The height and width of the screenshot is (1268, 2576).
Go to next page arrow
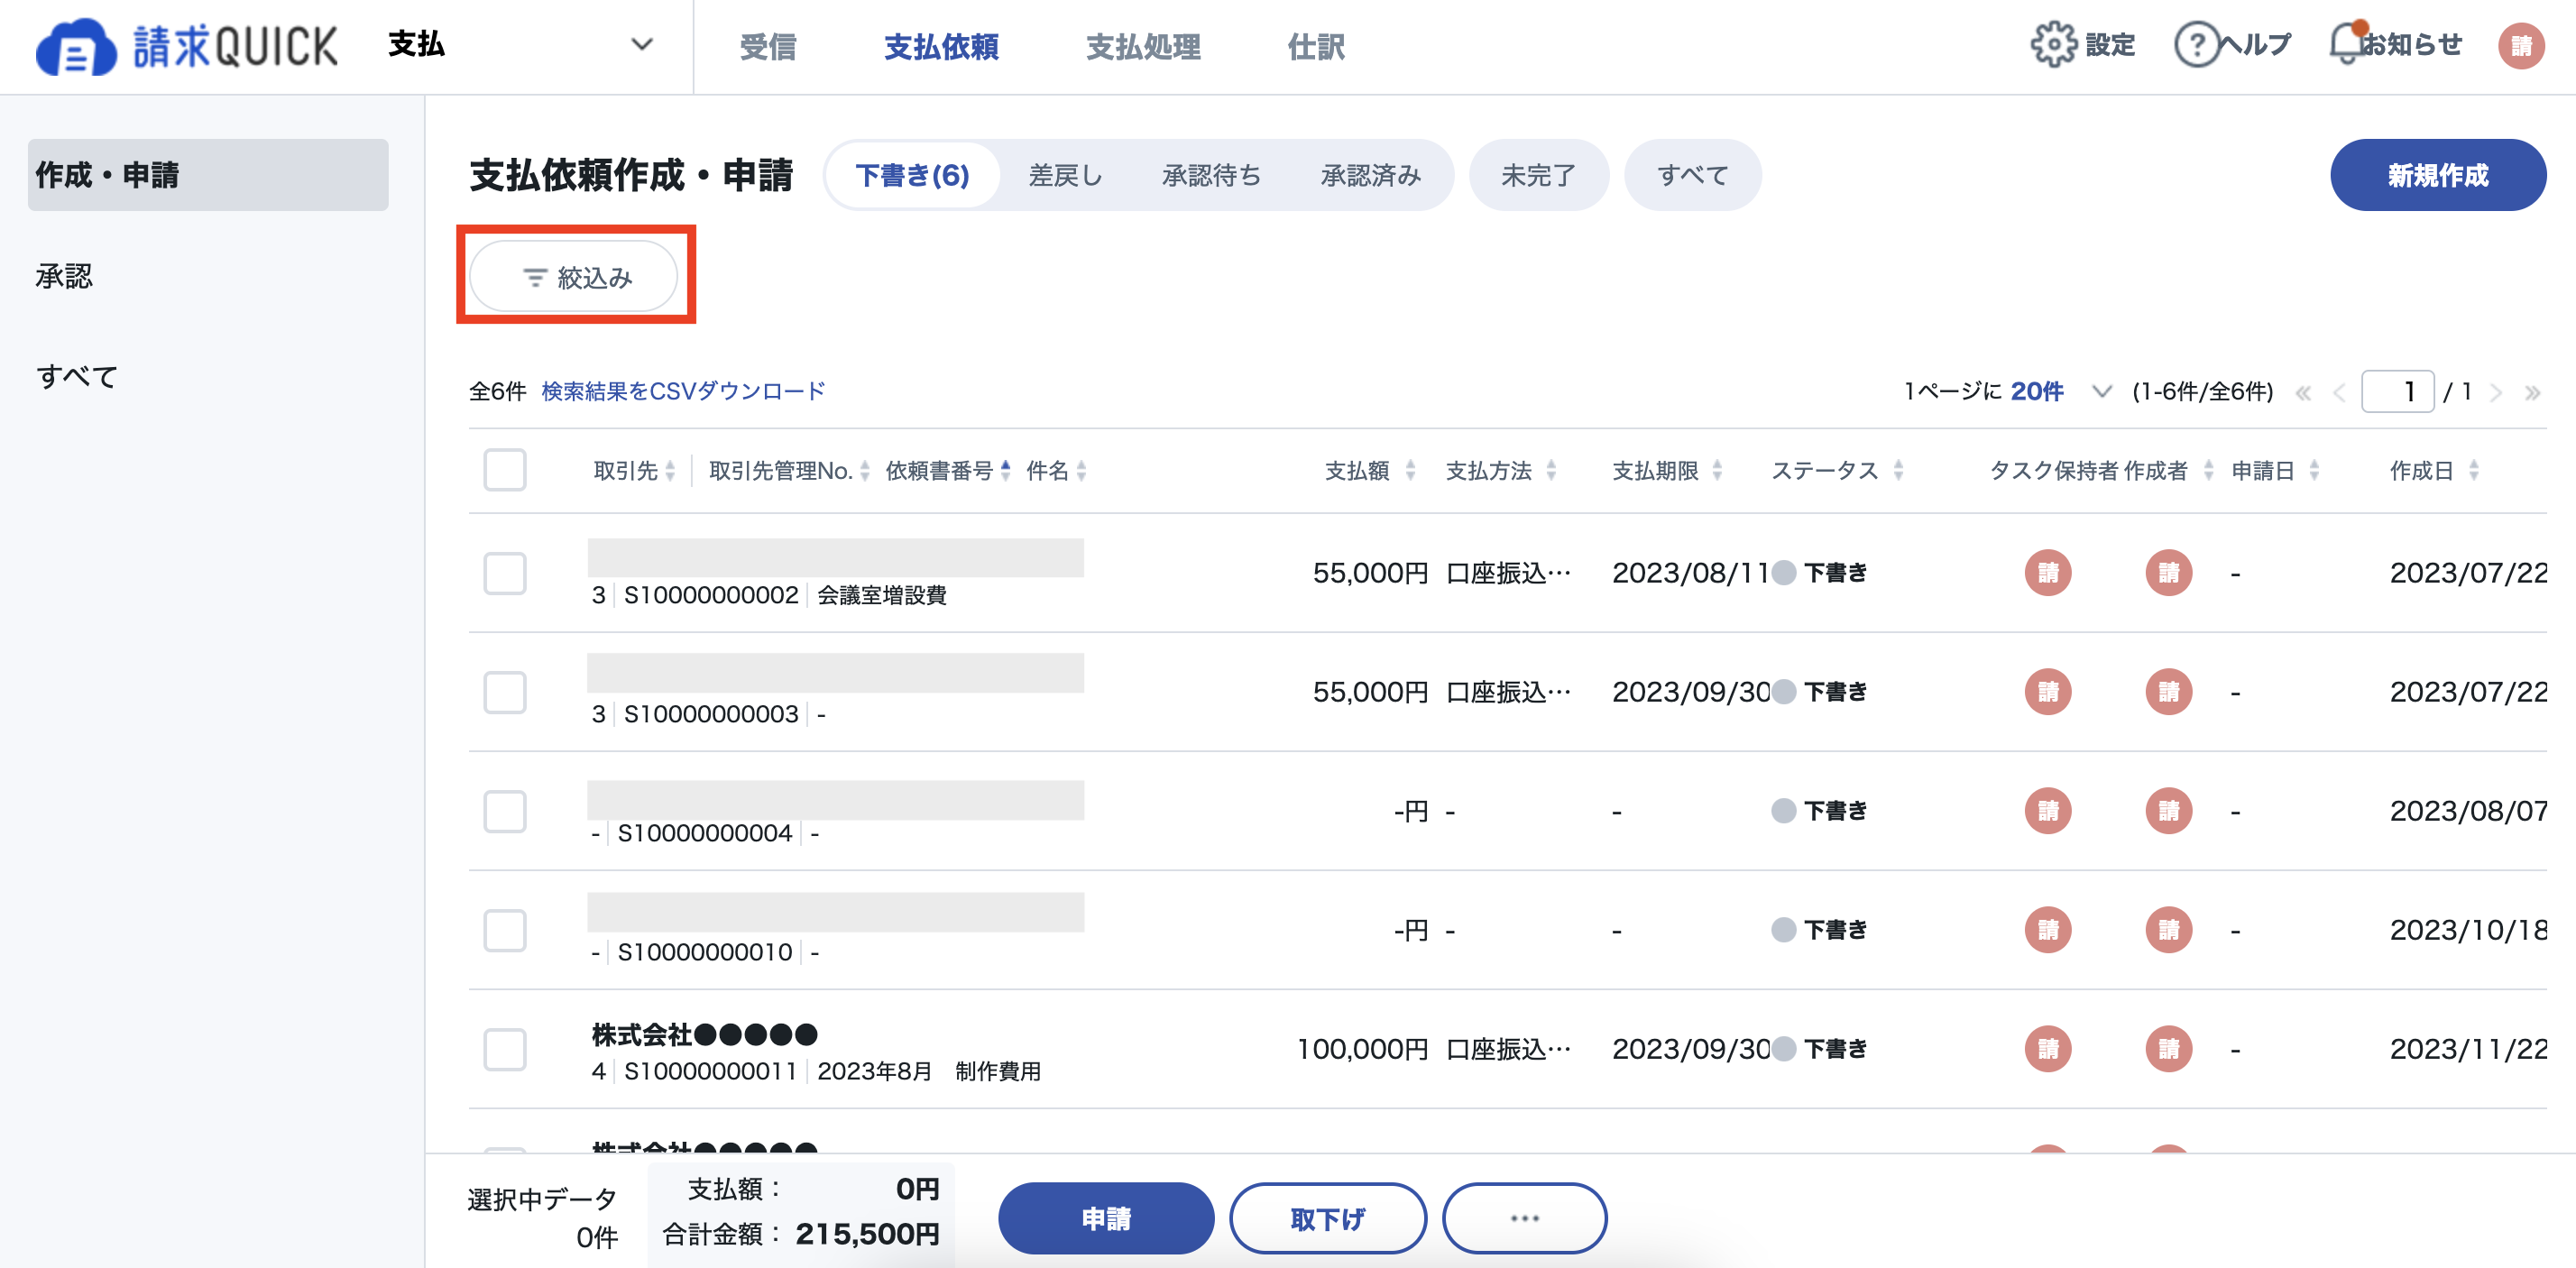point(2496,392)
